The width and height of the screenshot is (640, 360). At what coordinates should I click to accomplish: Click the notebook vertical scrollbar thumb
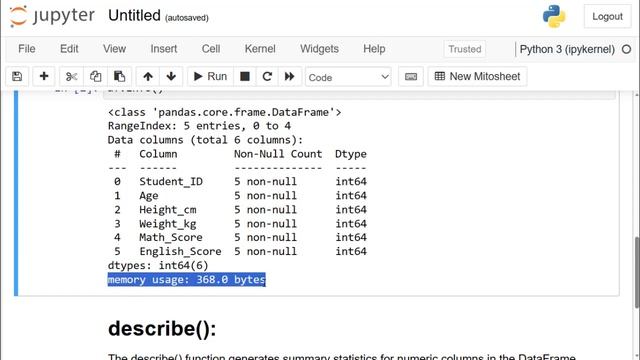637,272
